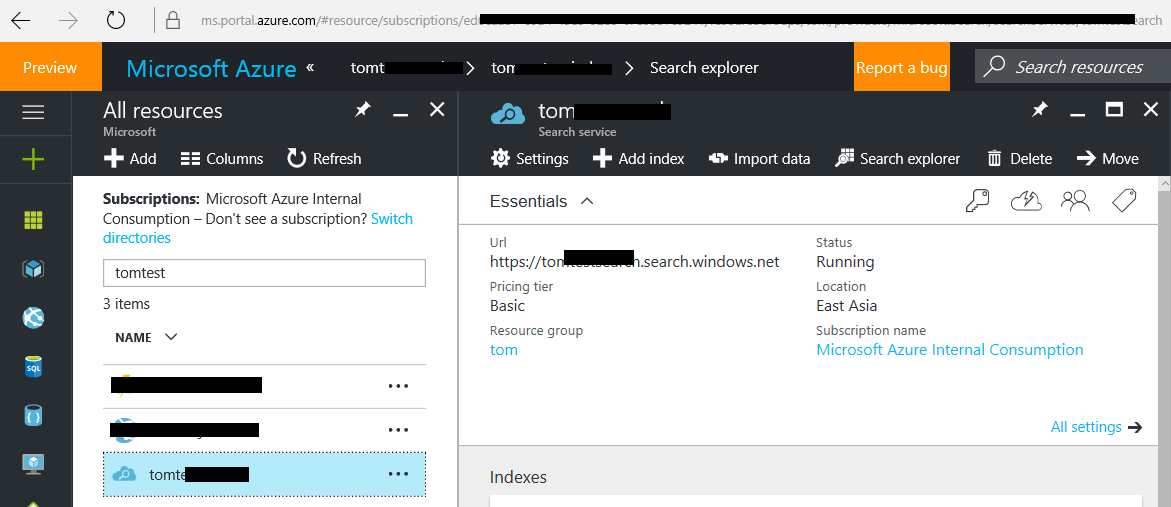The image size is (1171, 507).
Task: Toggle the NAME column sort chevron
Action: pos(171,337)
